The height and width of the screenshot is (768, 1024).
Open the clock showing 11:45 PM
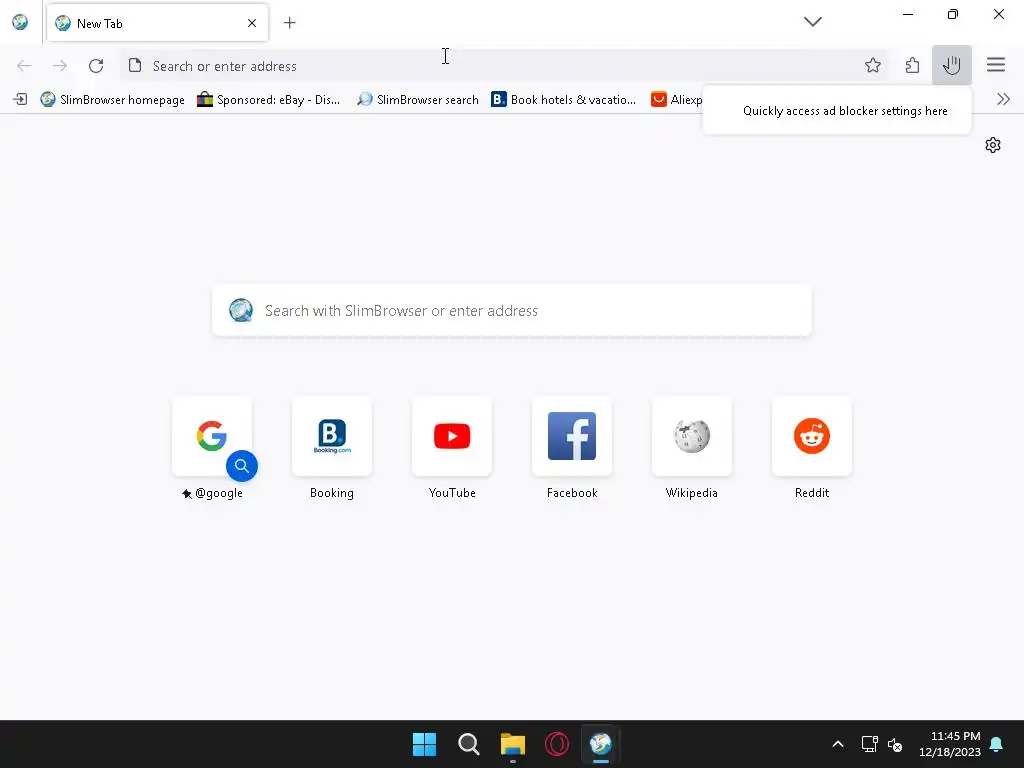tap(950, 744)
